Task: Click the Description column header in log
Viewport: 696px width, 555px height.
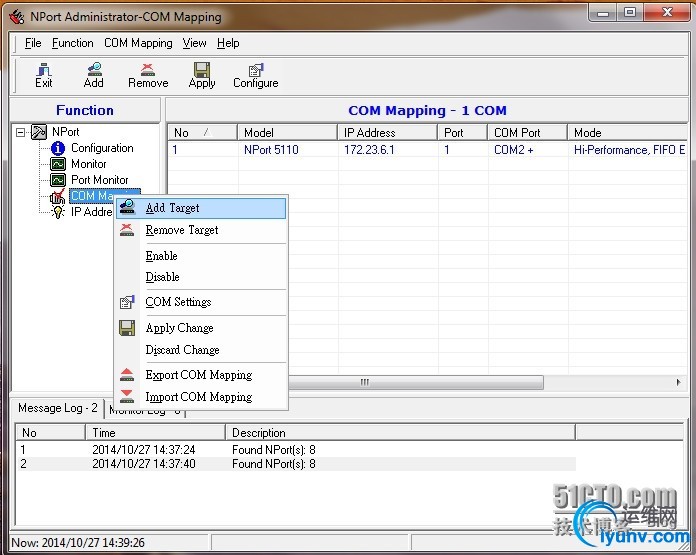Action: pos(400,432)
